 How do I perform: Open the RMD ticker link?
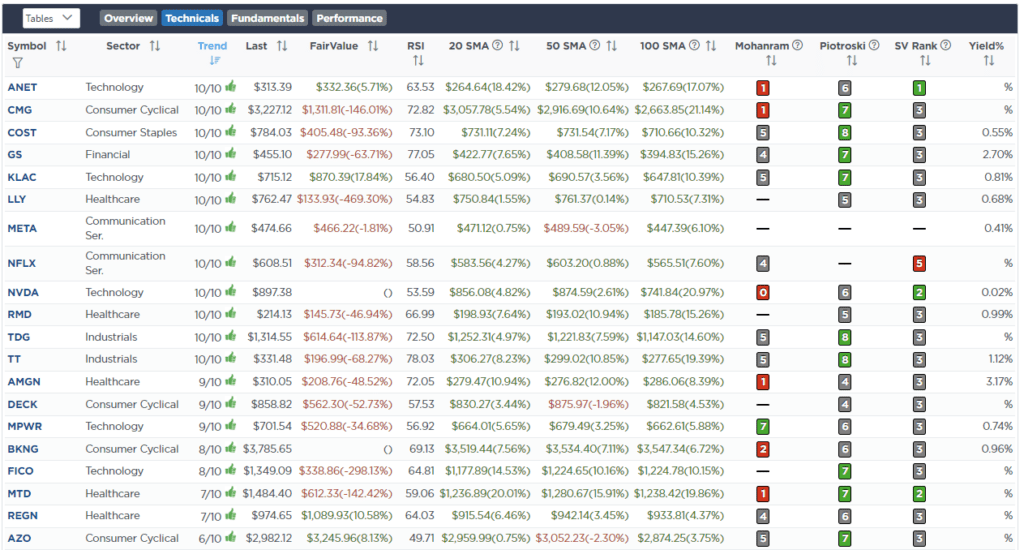click(20, 314)
